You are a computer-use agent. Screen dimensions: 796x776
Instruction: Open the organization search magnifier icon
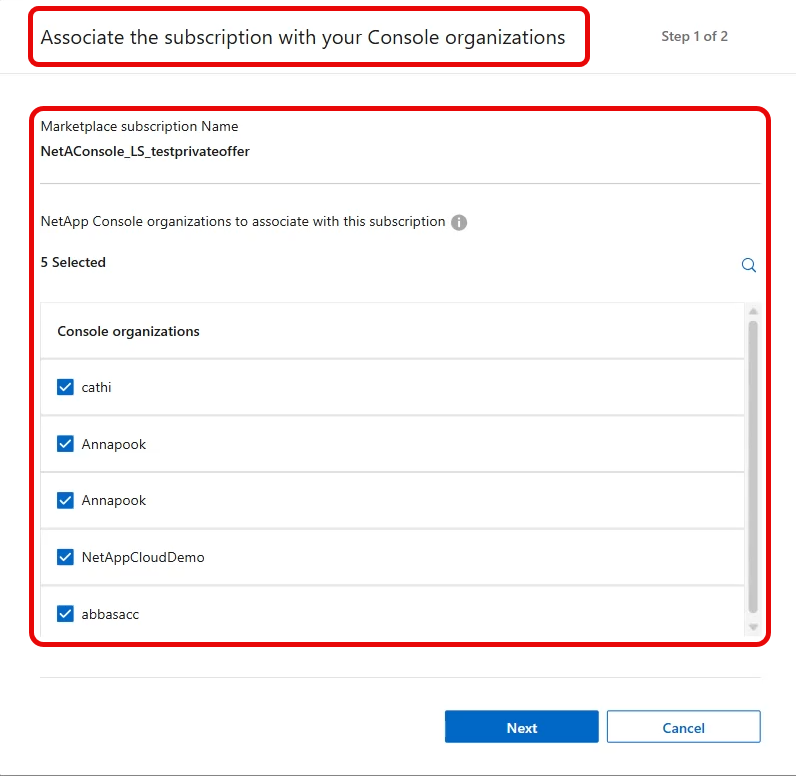pos(748,265)
